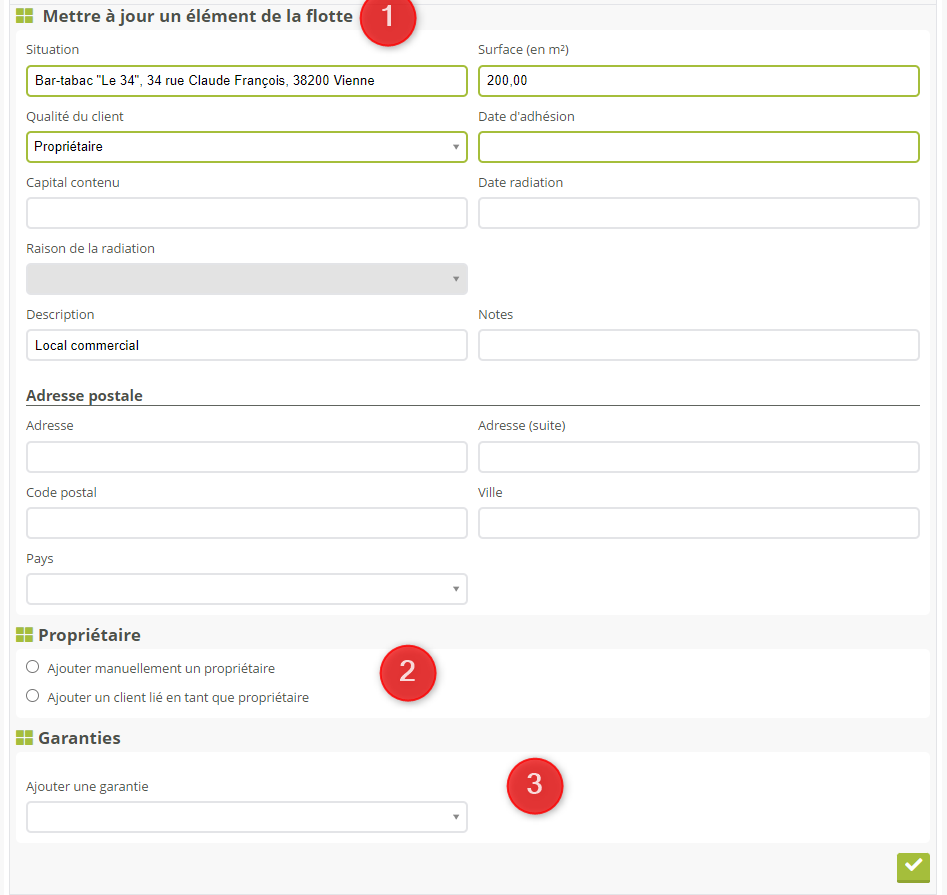Click the grid icon beside Mettre à jour heading

(x=24, y=16)
